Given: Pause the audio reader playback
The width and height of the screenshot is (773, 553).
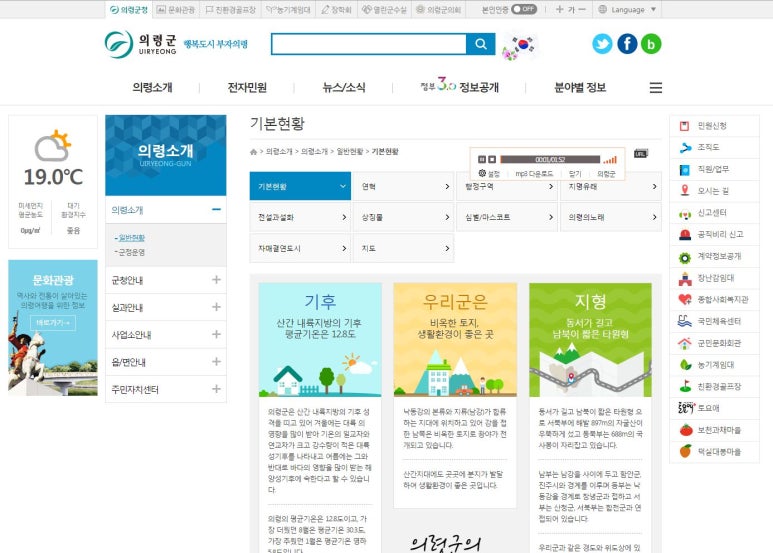Looking at the screenshot, I should pyautogui.click(x=482, y=160).
